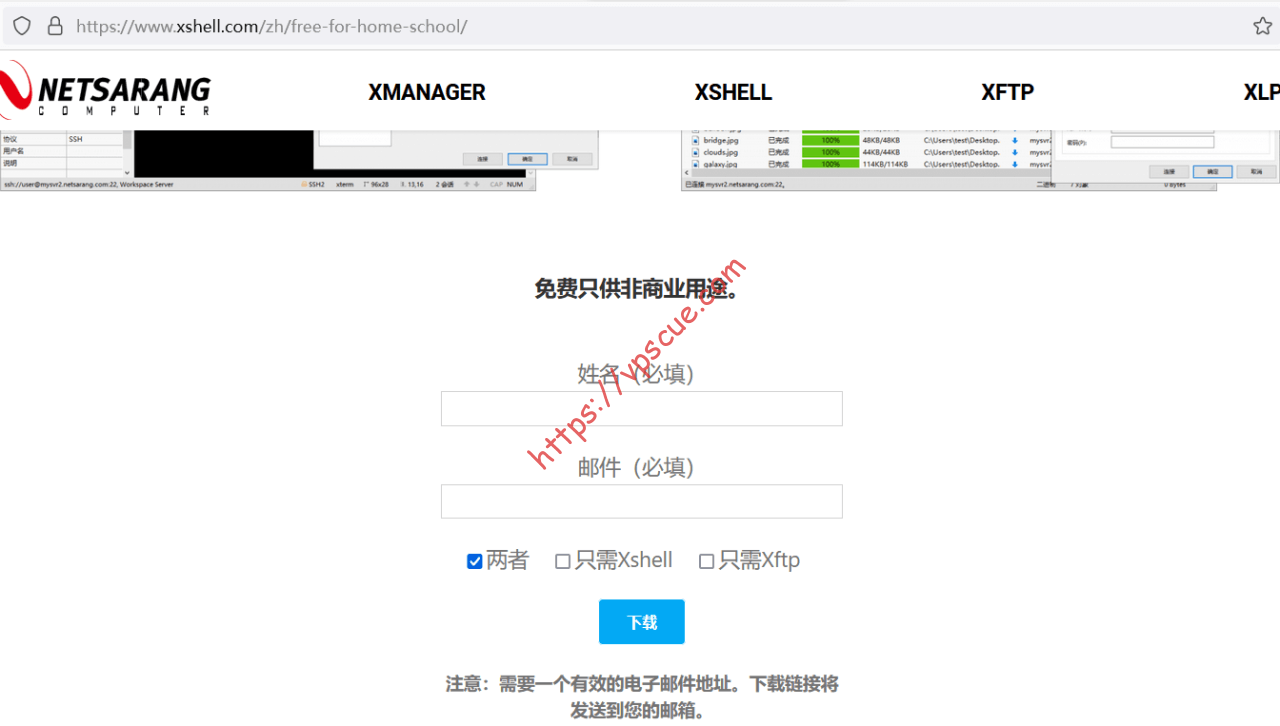Check the 只需Xshell checkbox
The height and width of the screenshot is (726, 1280).
click(x=563, y=562)
